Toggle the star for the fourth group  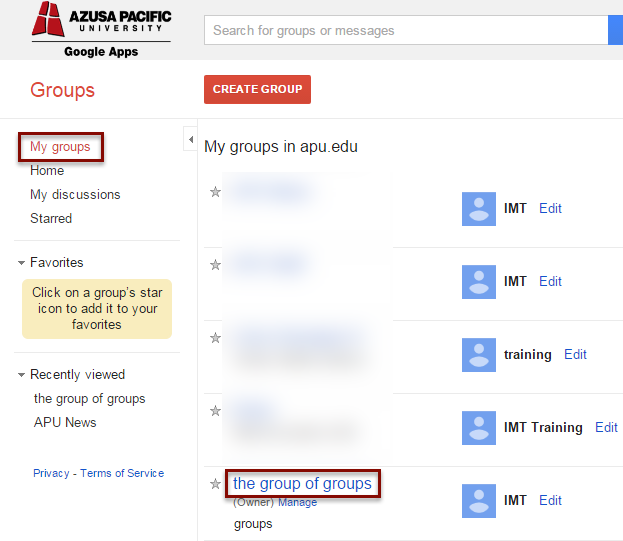click(215, 411)
